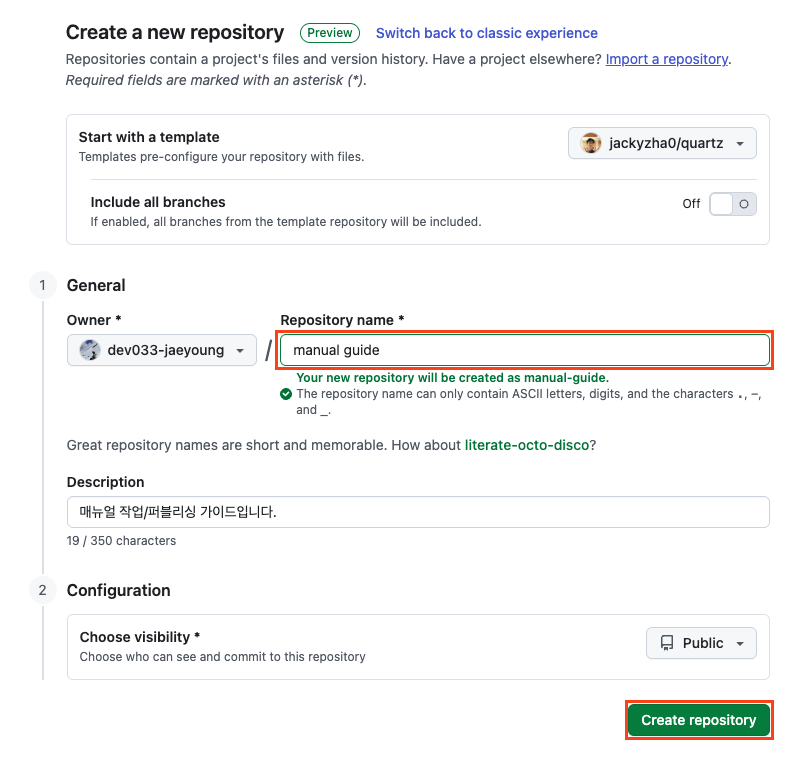
Task: Click the Create repository button
Action: click(x=699, y=720)
